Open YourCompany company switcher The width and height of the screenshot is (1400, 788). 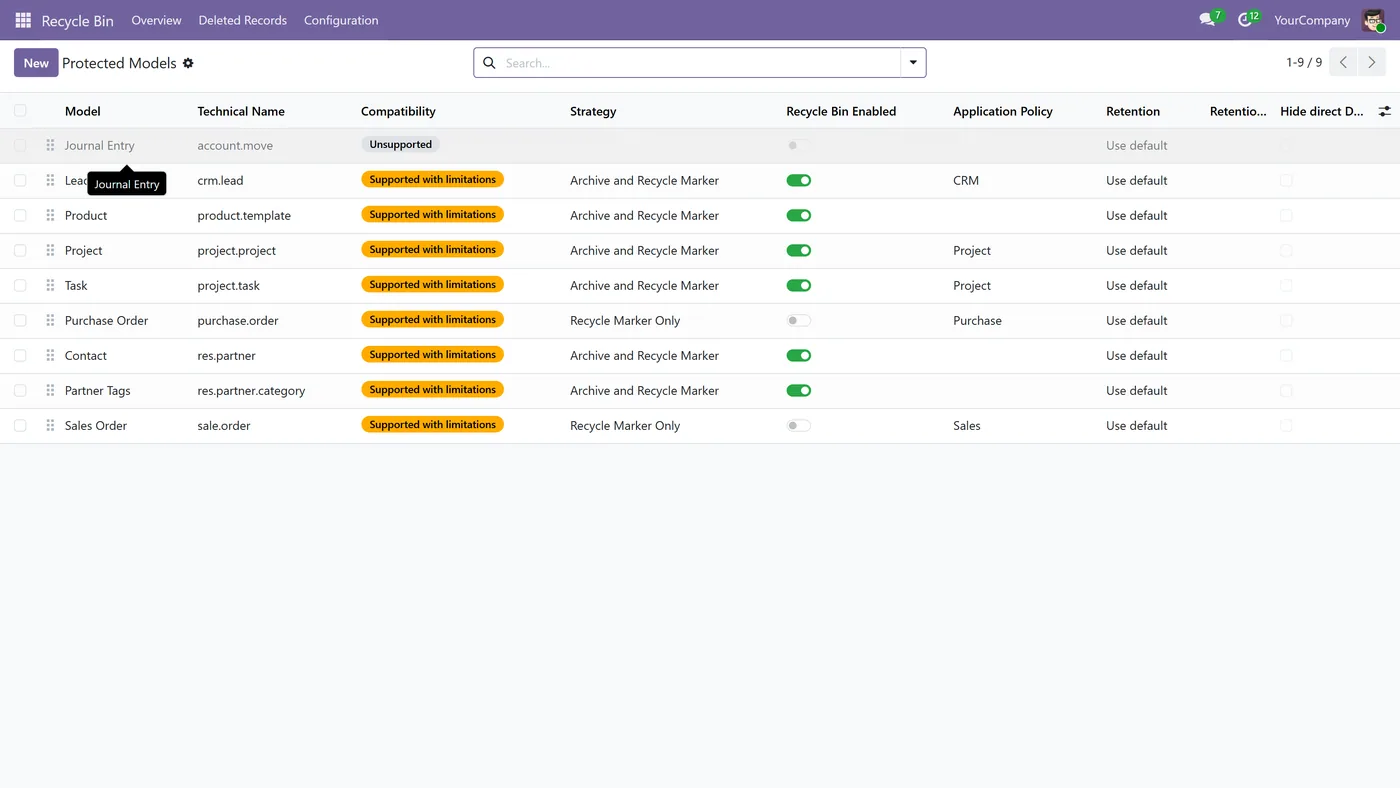1312,20
